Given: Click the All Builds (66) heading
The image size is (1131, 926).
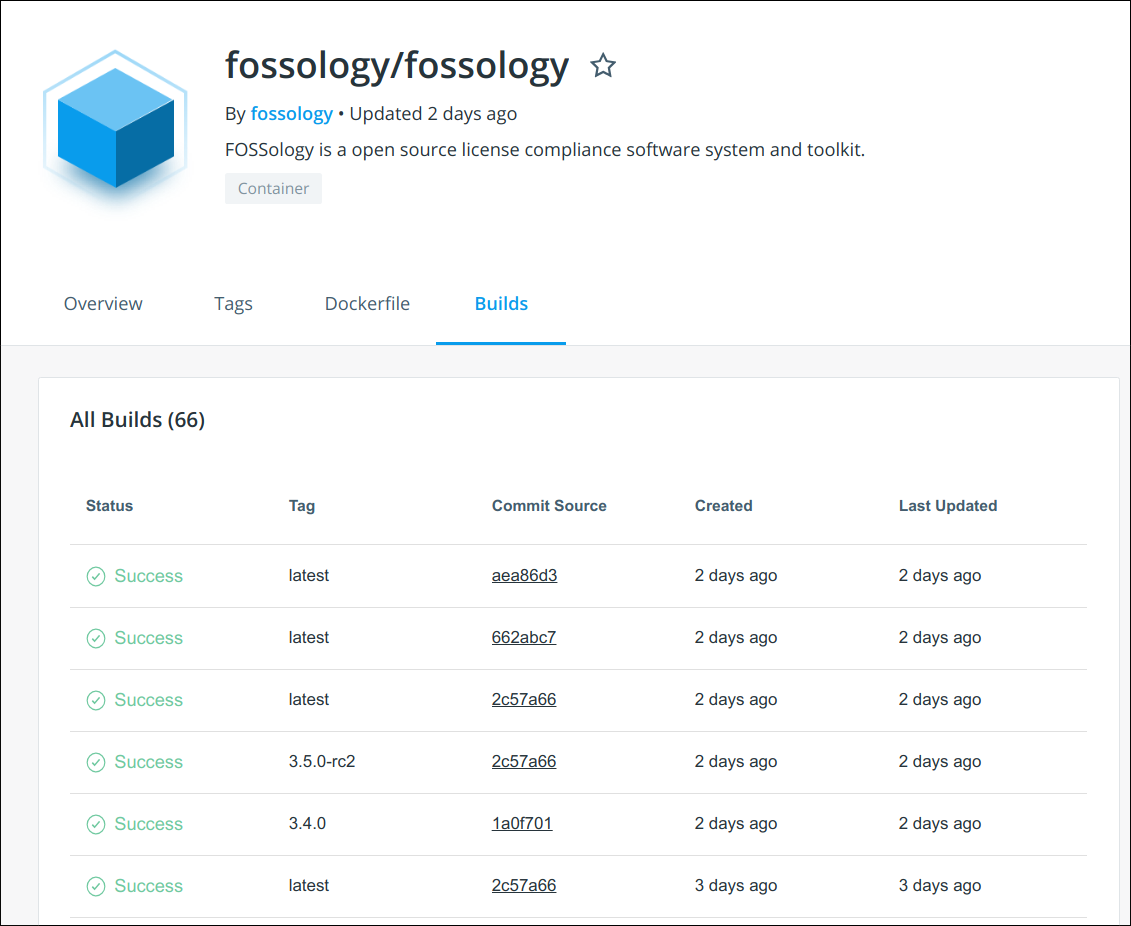Looking at the screenshot, I should coord(137,419).
